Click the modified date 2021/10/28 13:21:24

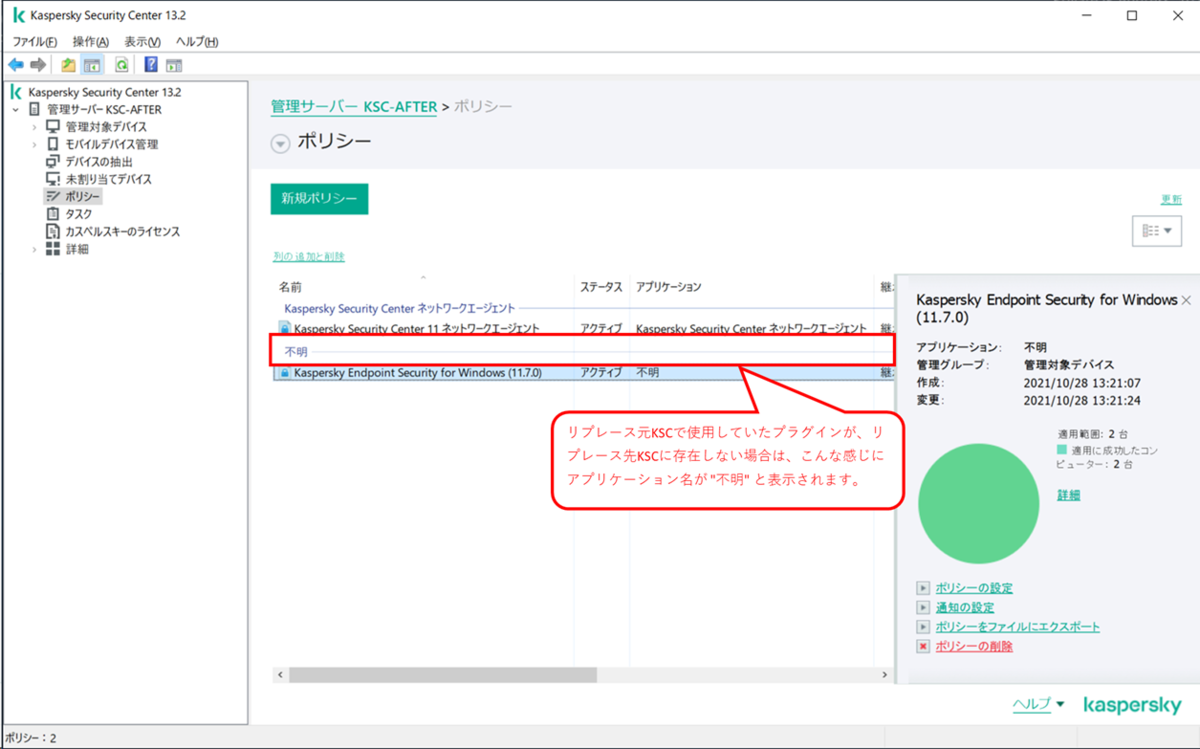point(1082,400)
